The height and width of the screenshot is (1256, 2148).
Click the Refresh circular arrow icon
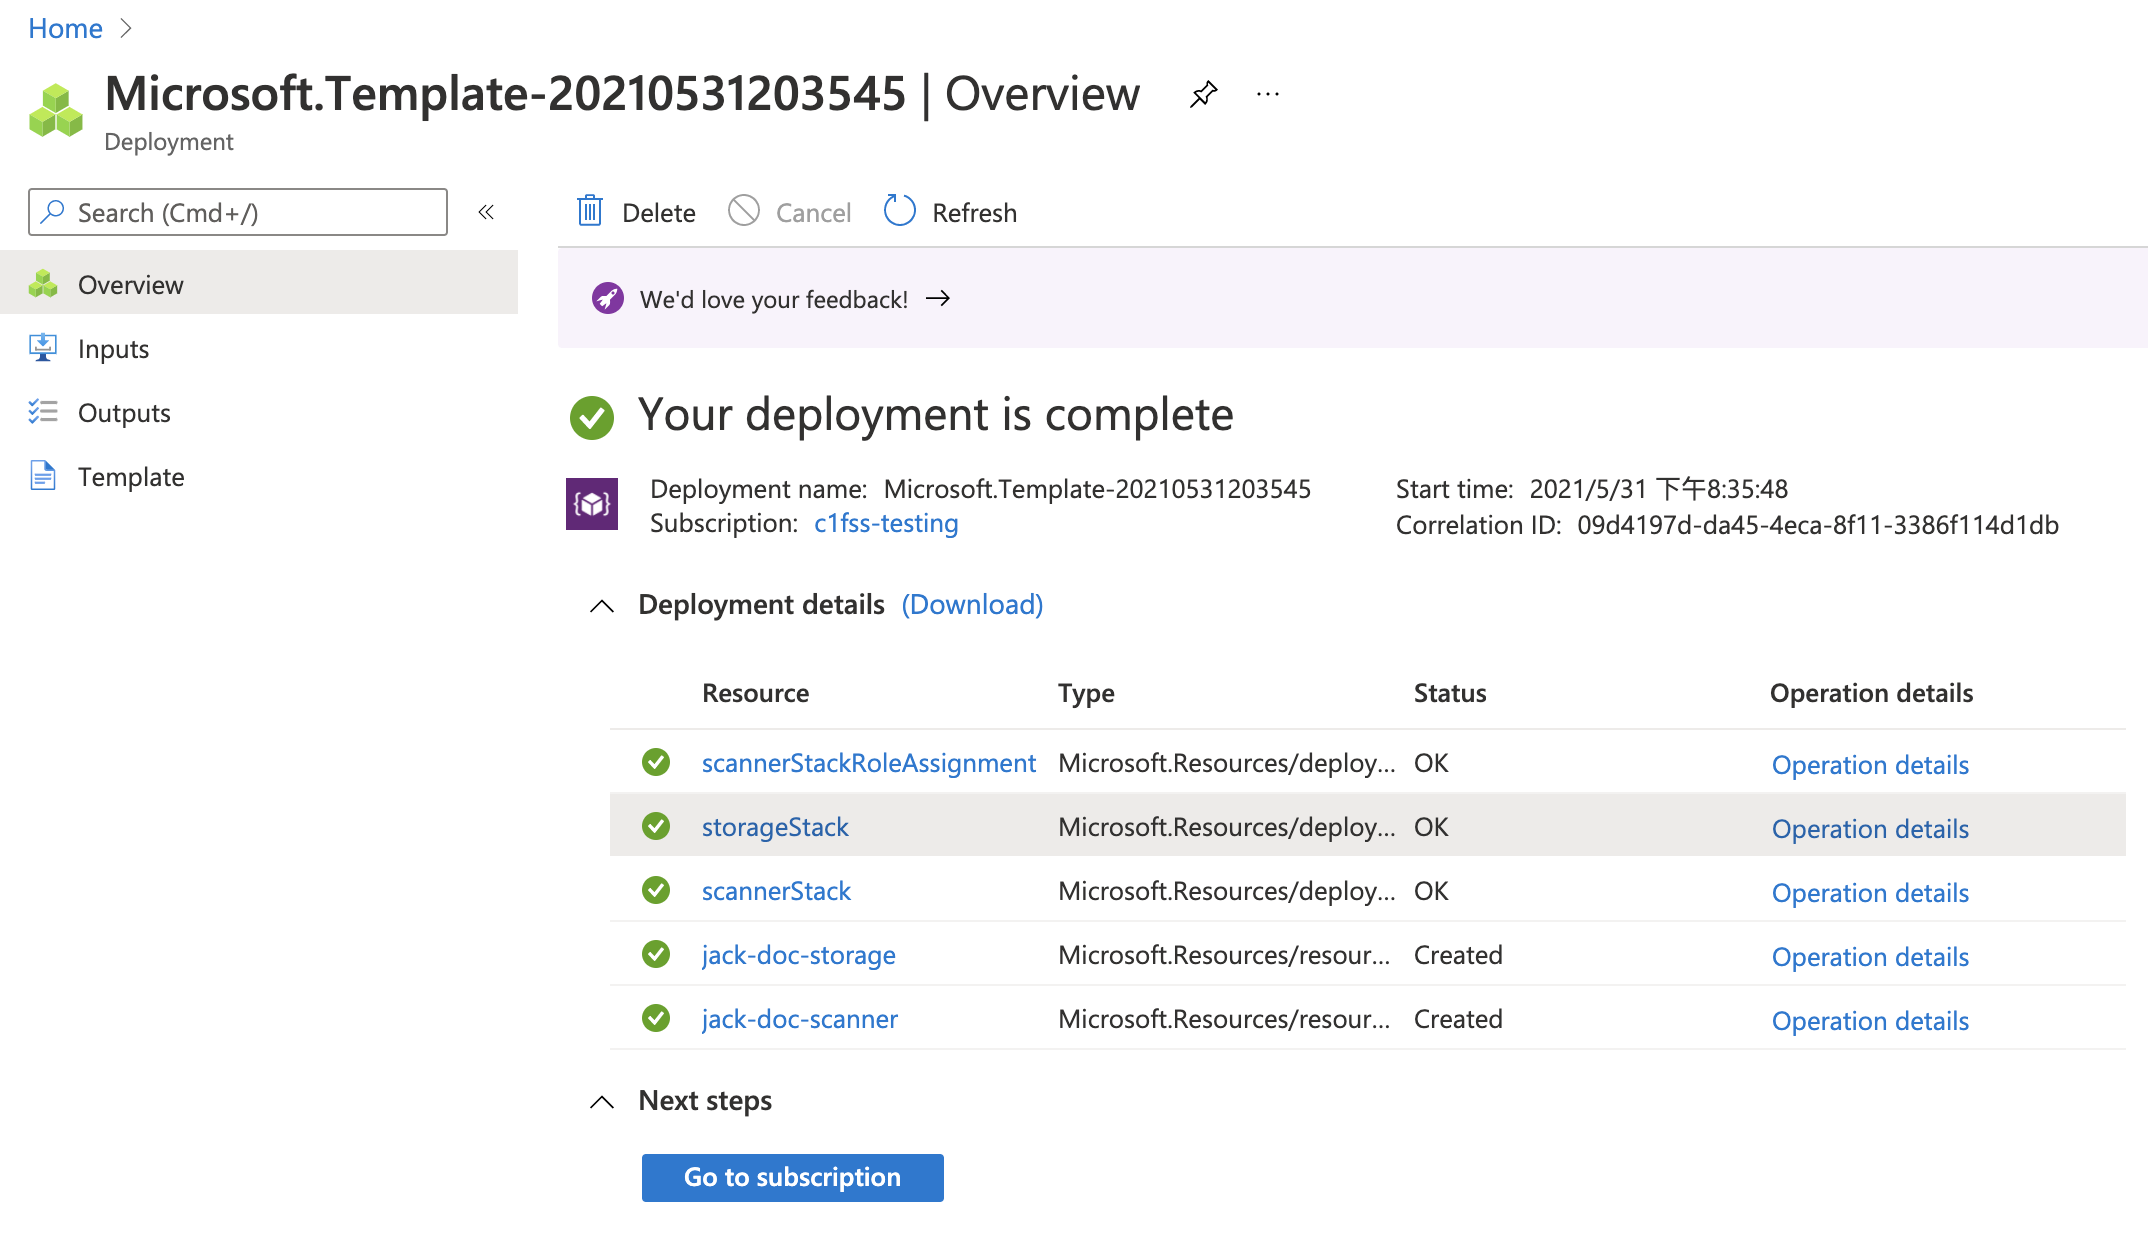[900, 211]
